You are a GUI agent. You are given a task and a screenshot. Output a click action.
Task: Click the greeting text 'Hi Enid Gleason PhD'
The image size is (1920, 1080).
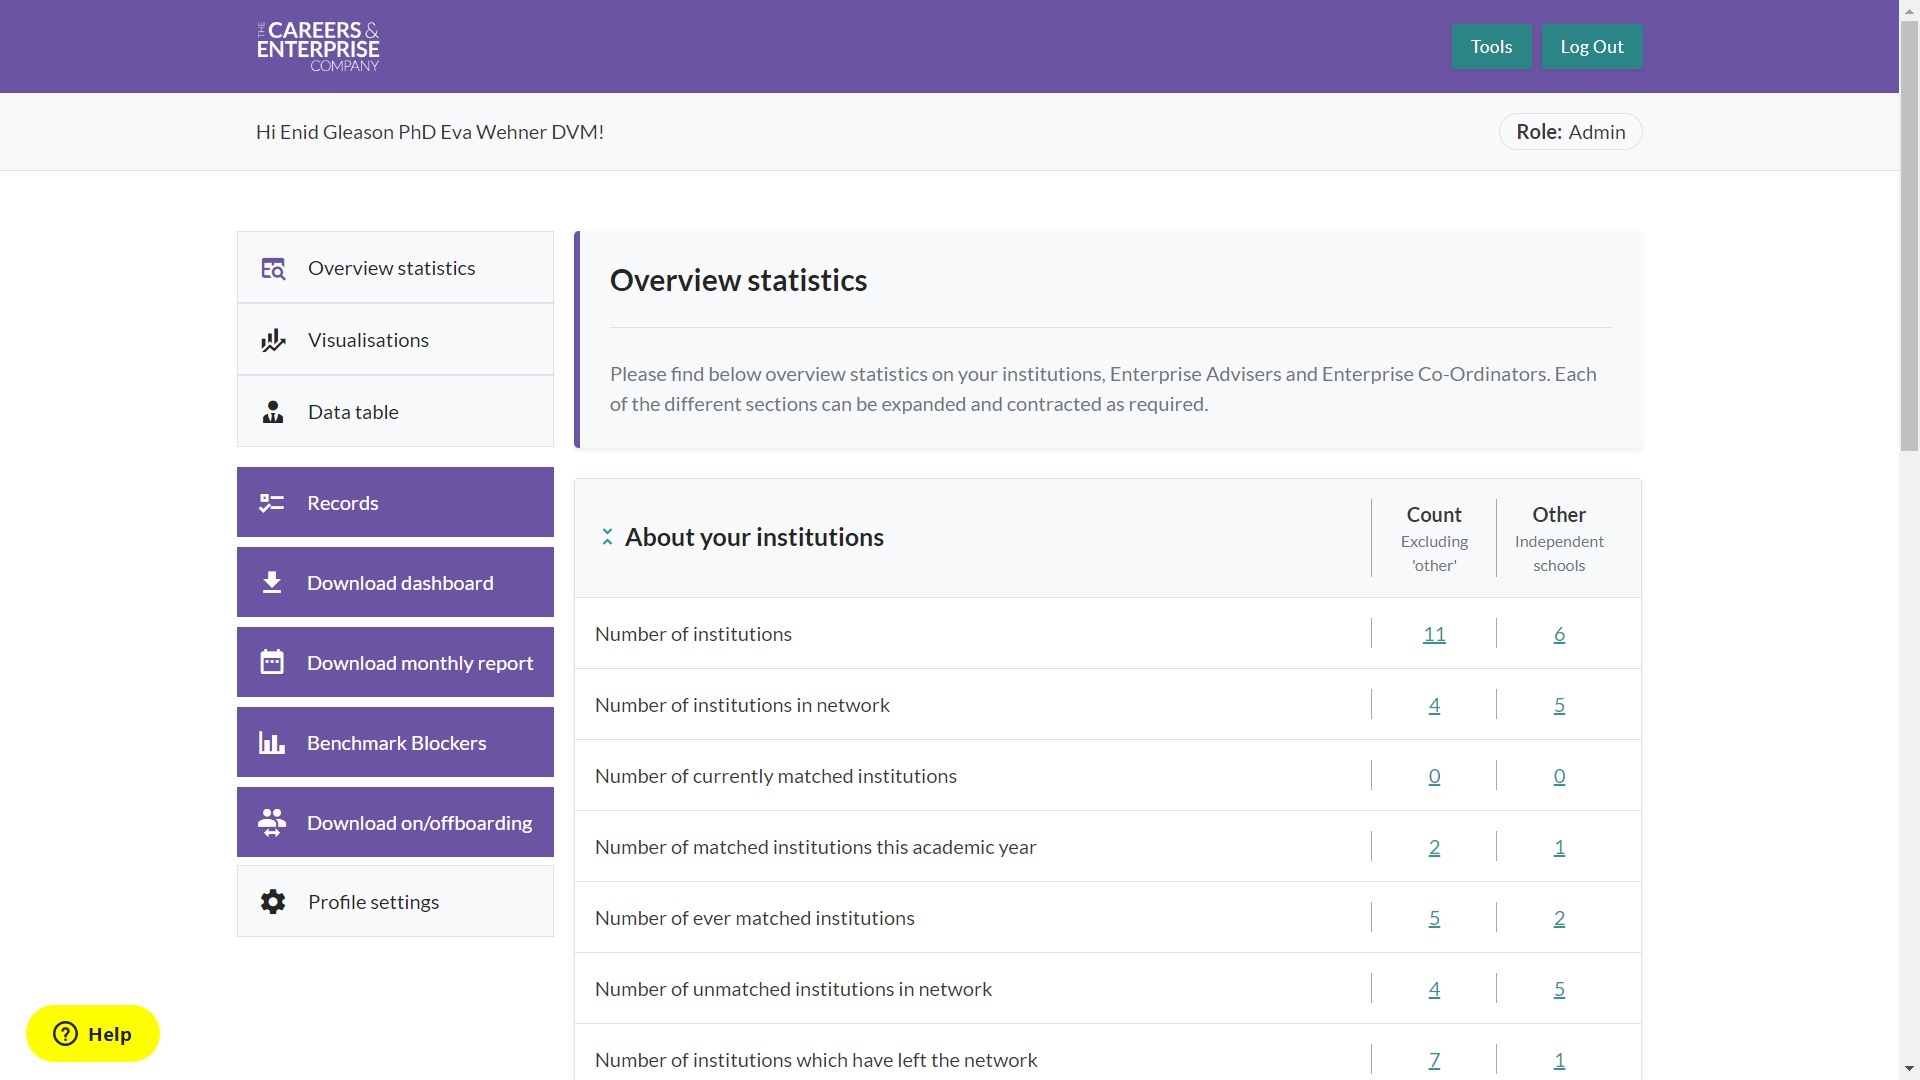(x=345, y=132)
